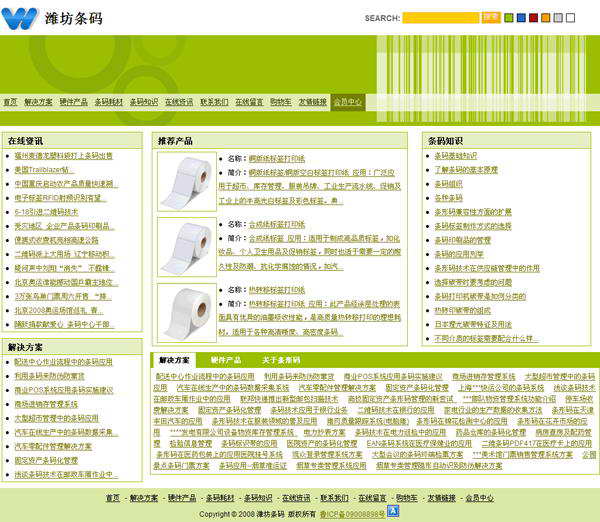The width and height of the screenshot is (600, 522).
Task: Open 条码耗材 in the top navigation bar
Action: tap(109, 102)
